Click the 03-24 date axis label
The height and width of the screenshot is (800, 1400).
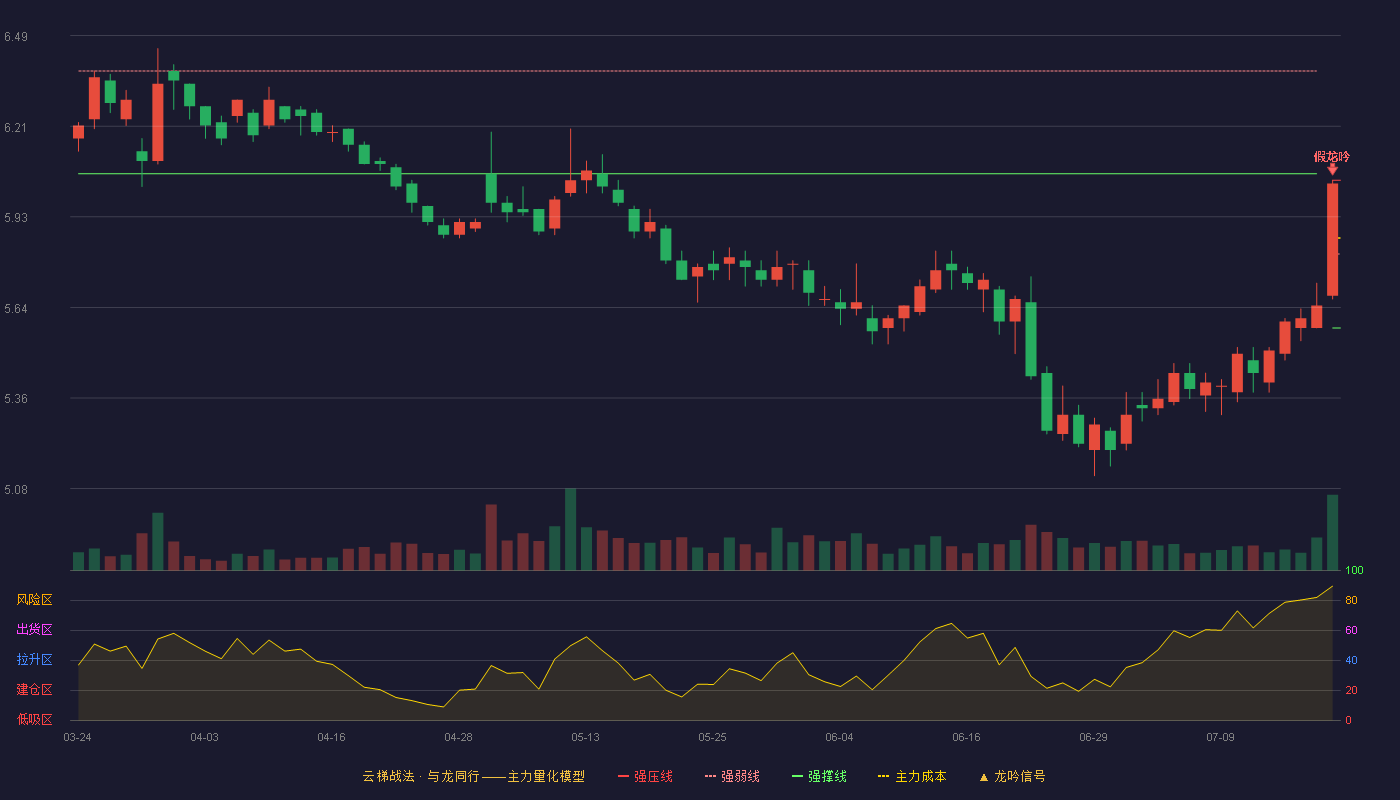tap(77, 737)
